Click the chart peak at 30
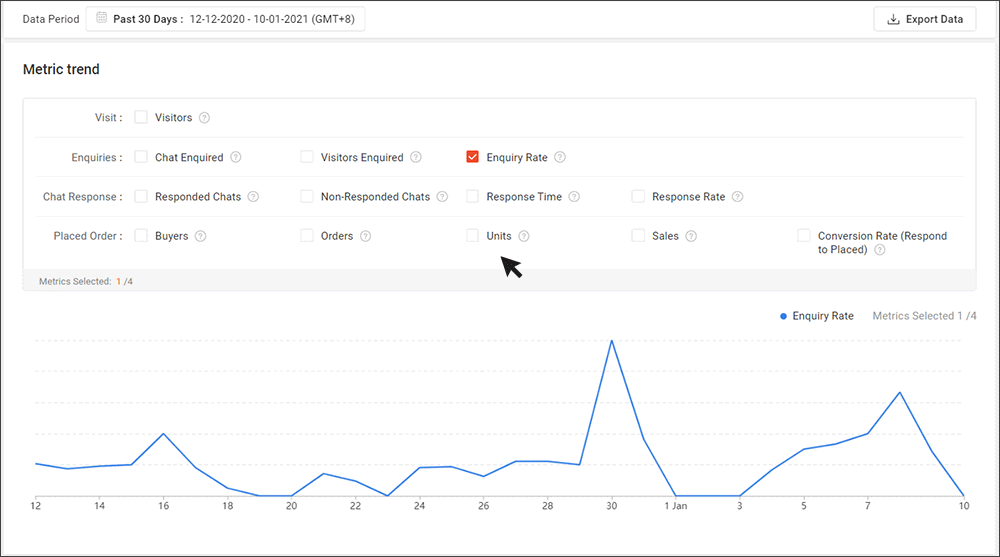Viewport: 1000px width, 557px height. tap(612, 341)
